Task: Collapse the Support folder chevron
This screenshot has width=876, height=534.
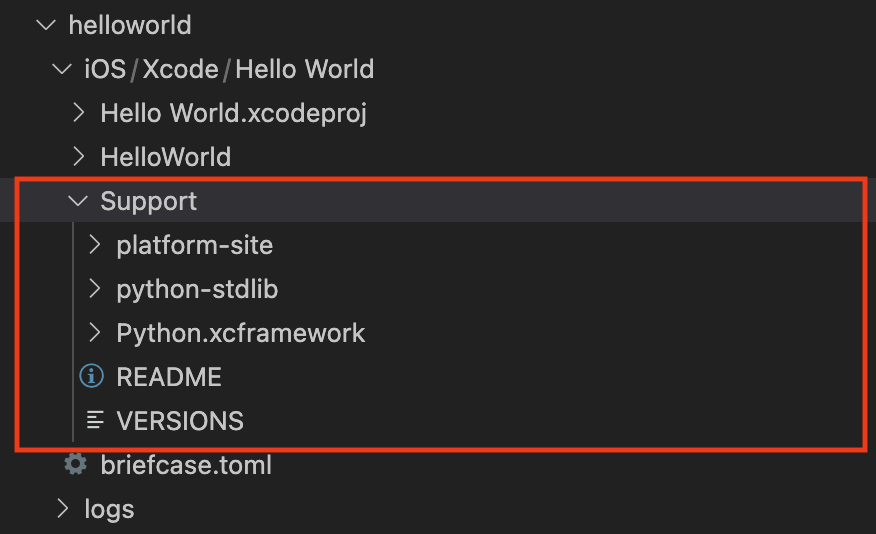Action: coord(78,201)
